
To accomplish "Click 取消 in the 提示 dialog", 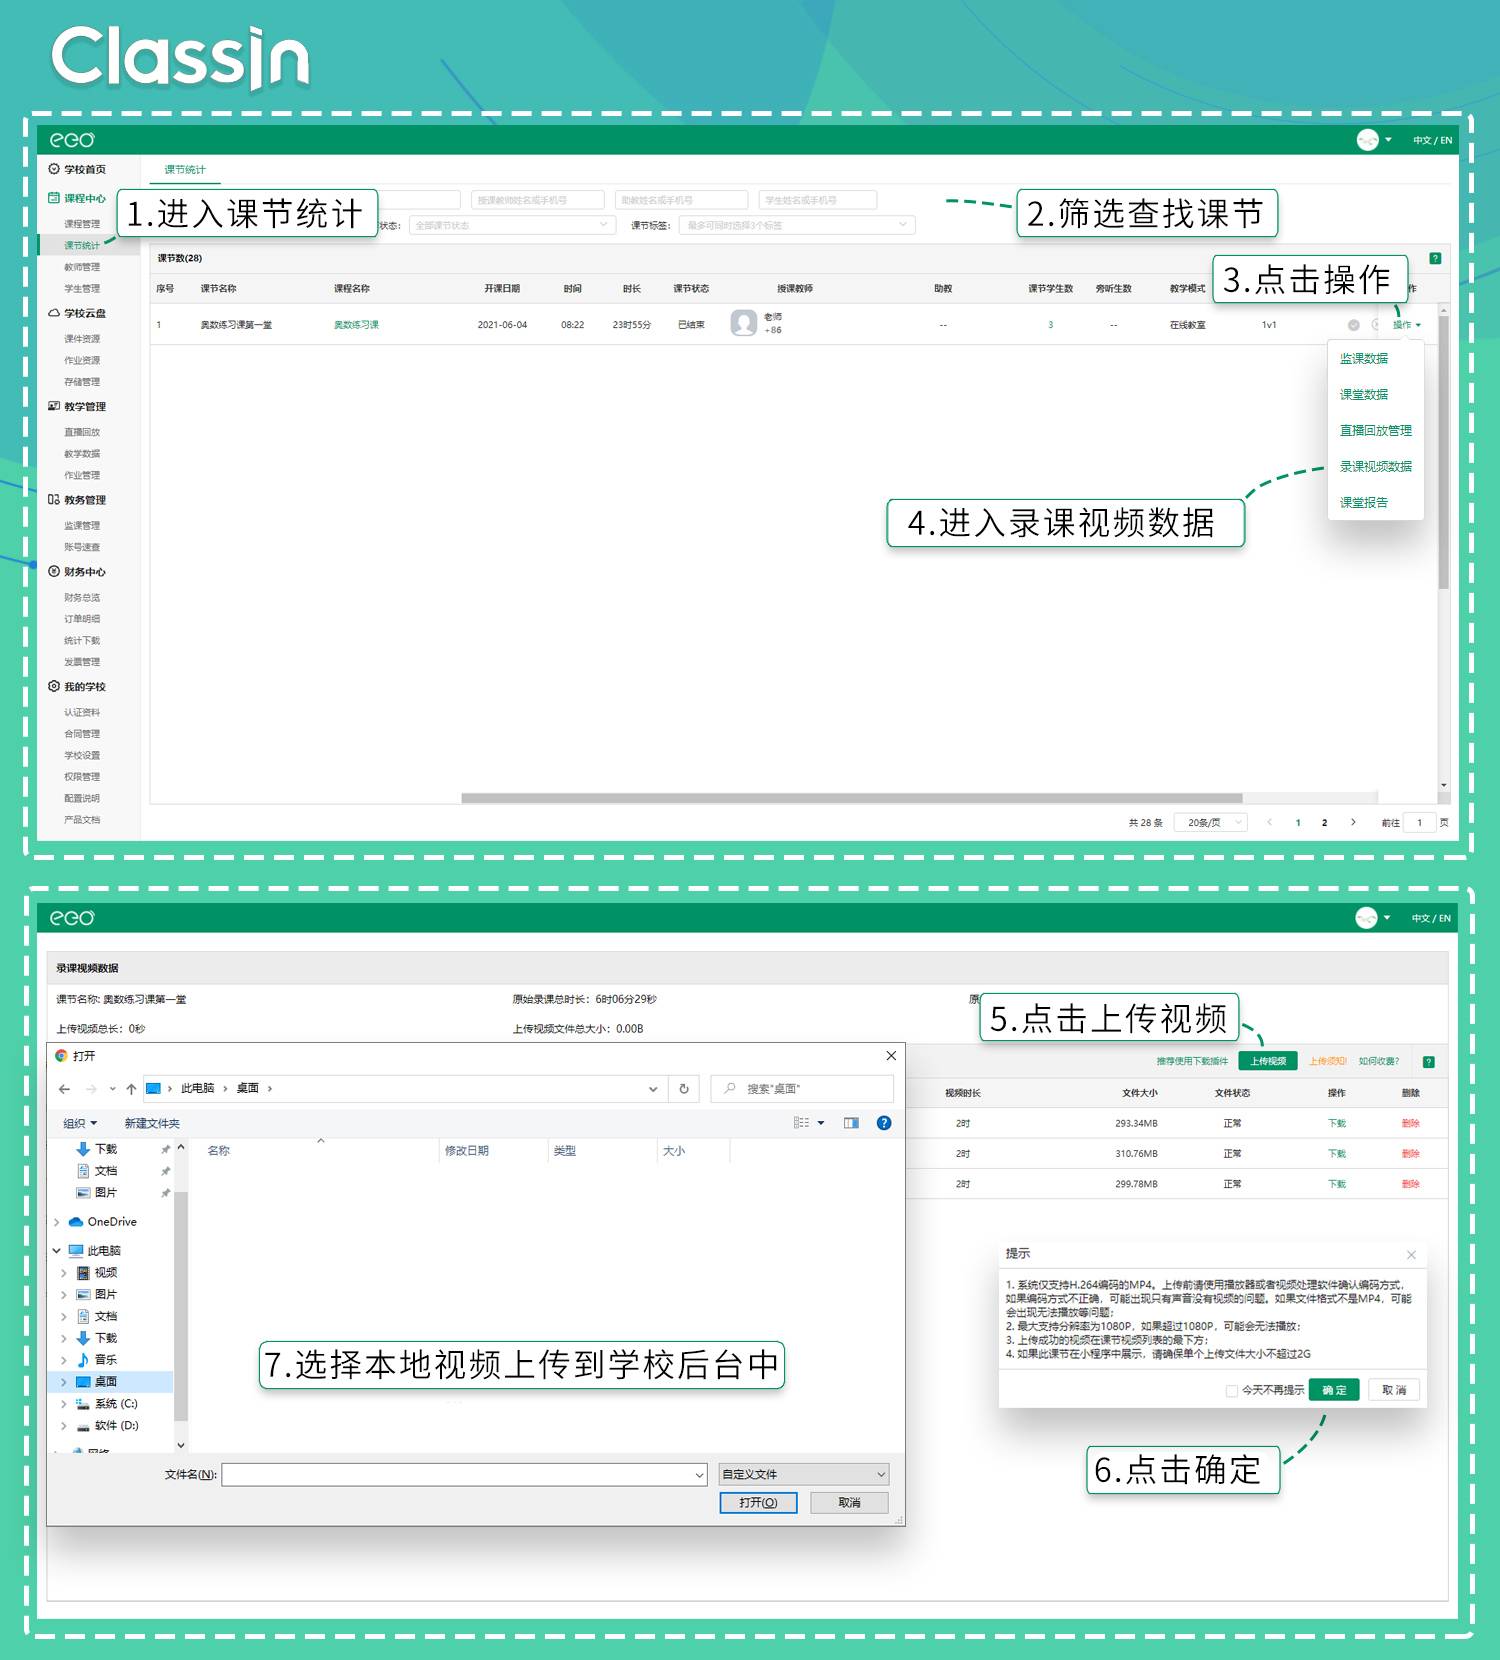I will pyautogui.click(x=1394, y=1390).
